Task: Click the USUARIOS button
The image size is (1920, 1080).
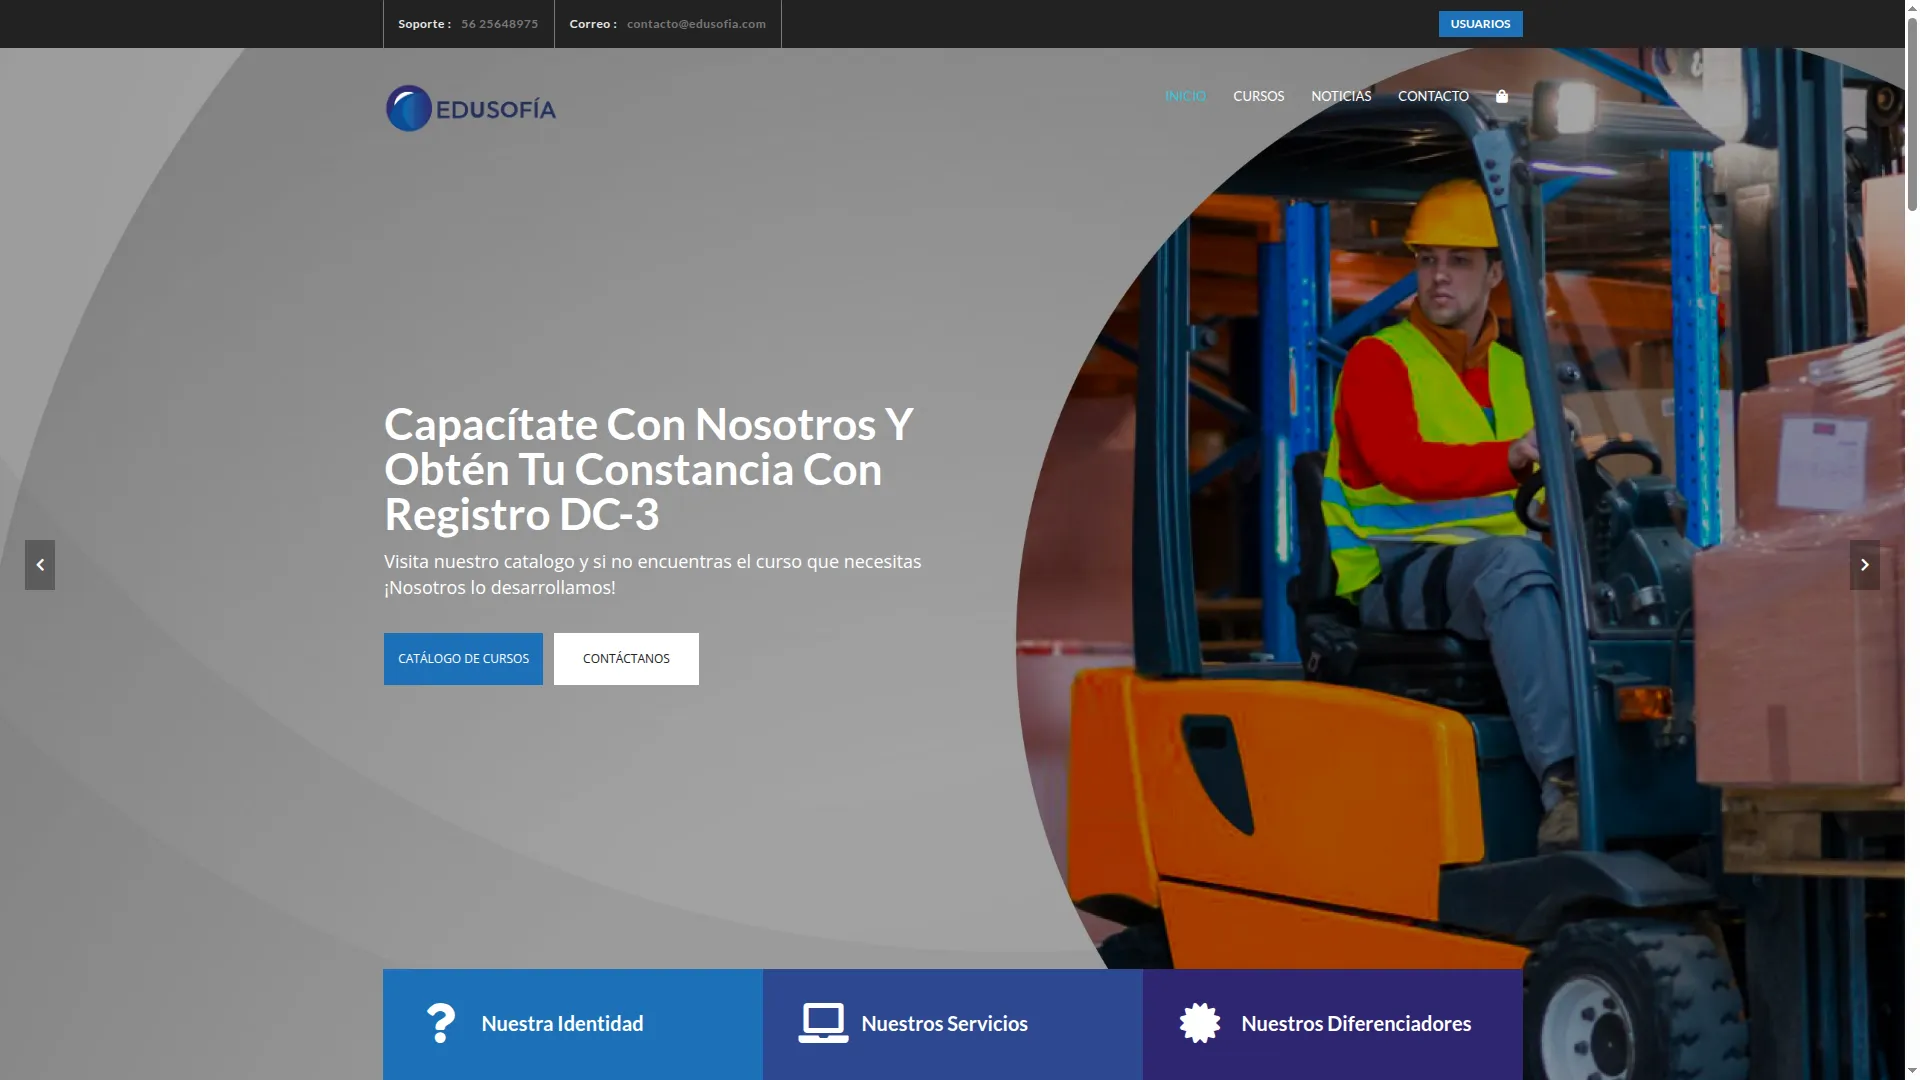Action: pyautogui.click(x=1481, y=24)
